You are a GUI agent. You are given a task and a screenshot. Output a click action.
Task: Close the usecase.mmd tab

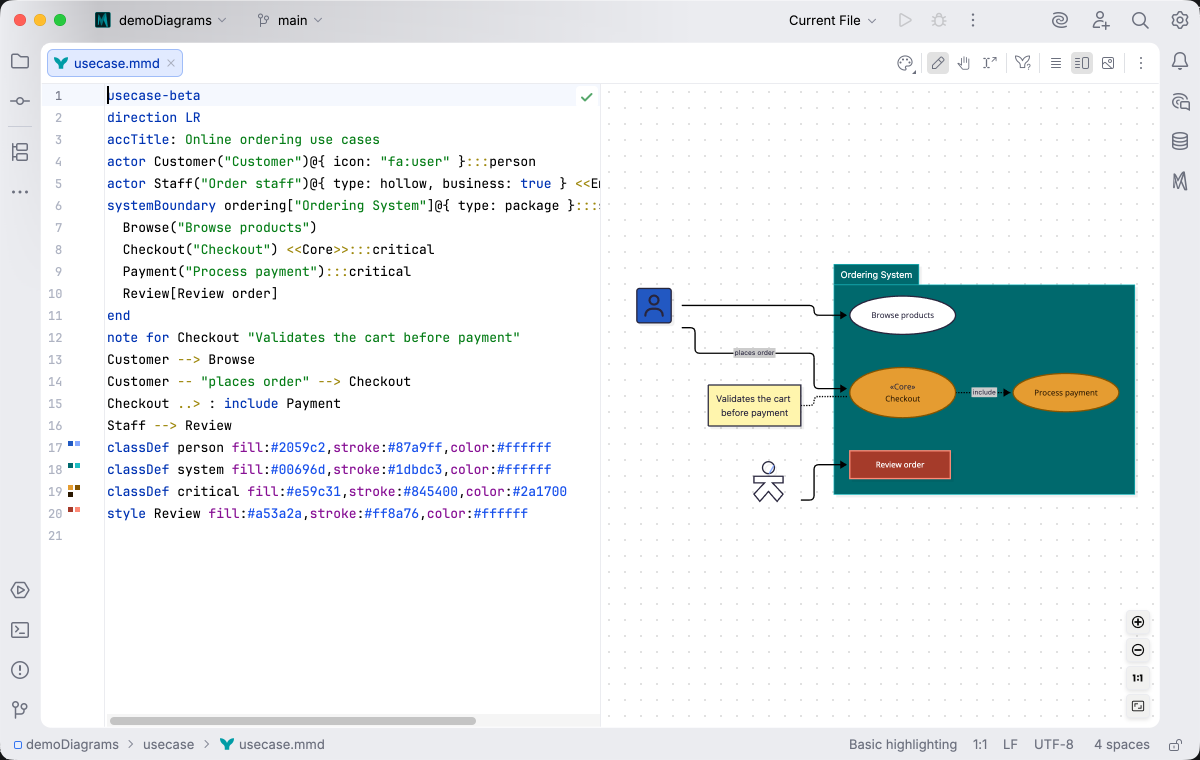tap(171, 63)
